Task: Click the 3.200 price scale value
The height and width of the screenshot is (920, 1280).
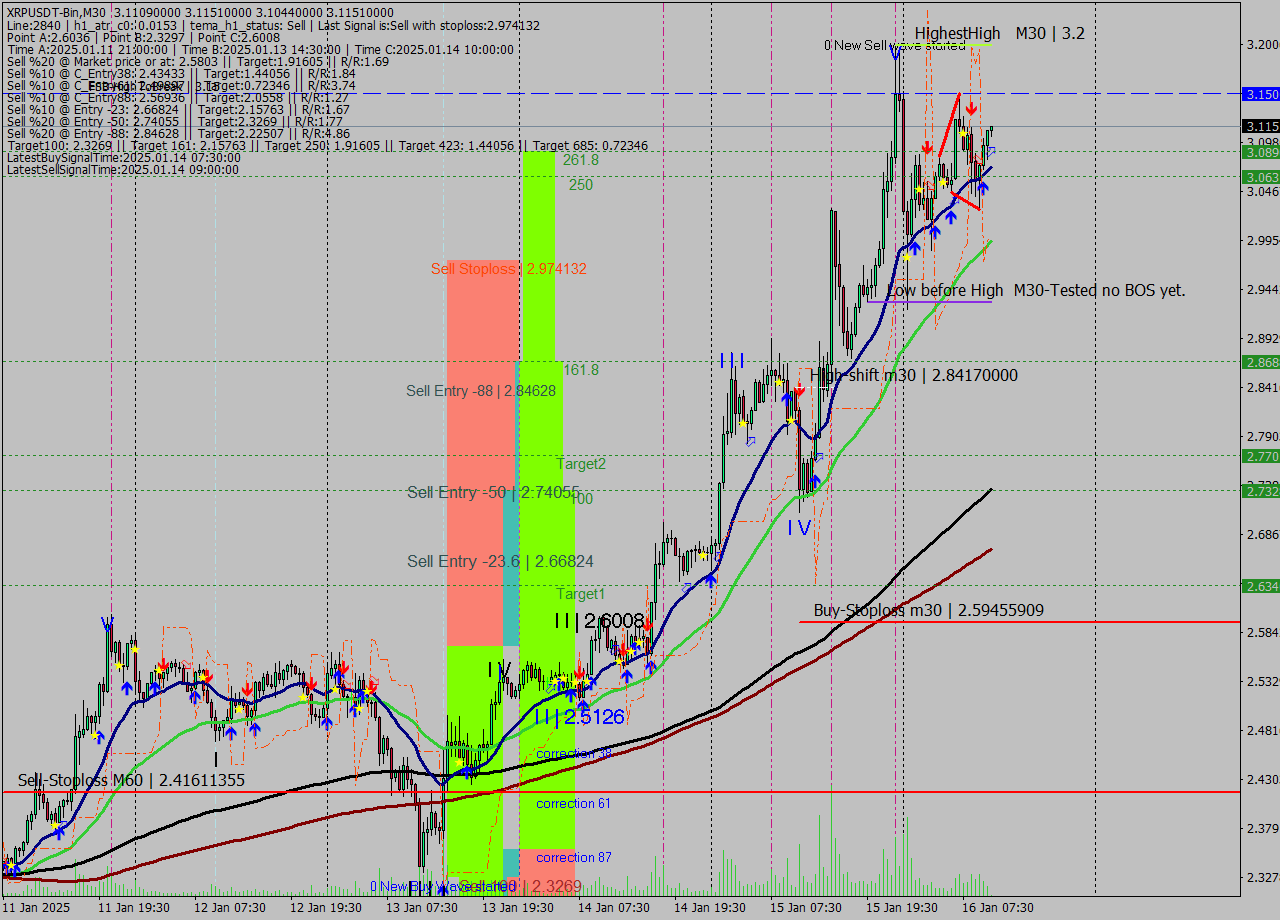Action: tap(1263, 45)
